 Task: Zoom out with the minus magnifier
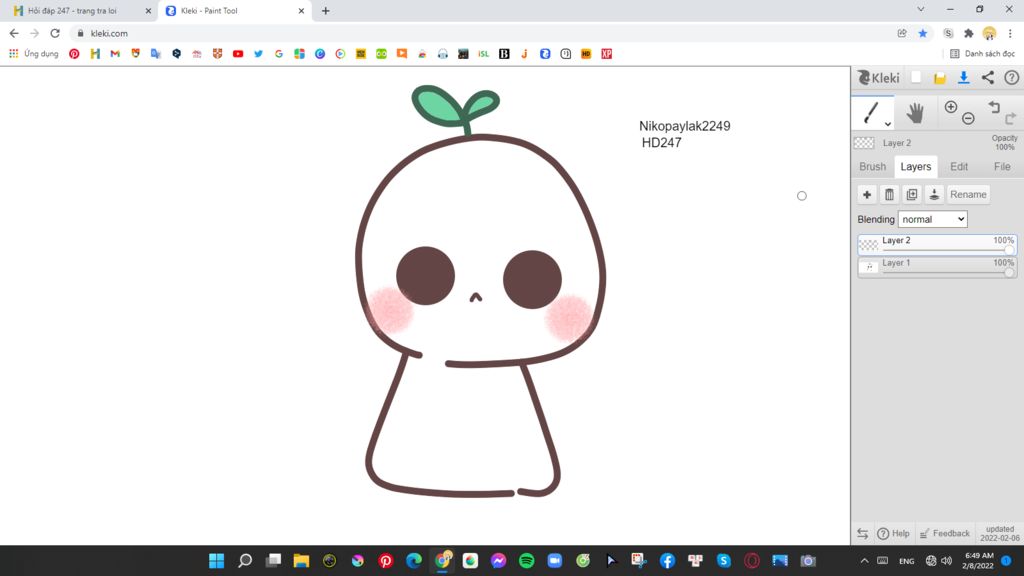coord(968,118)
